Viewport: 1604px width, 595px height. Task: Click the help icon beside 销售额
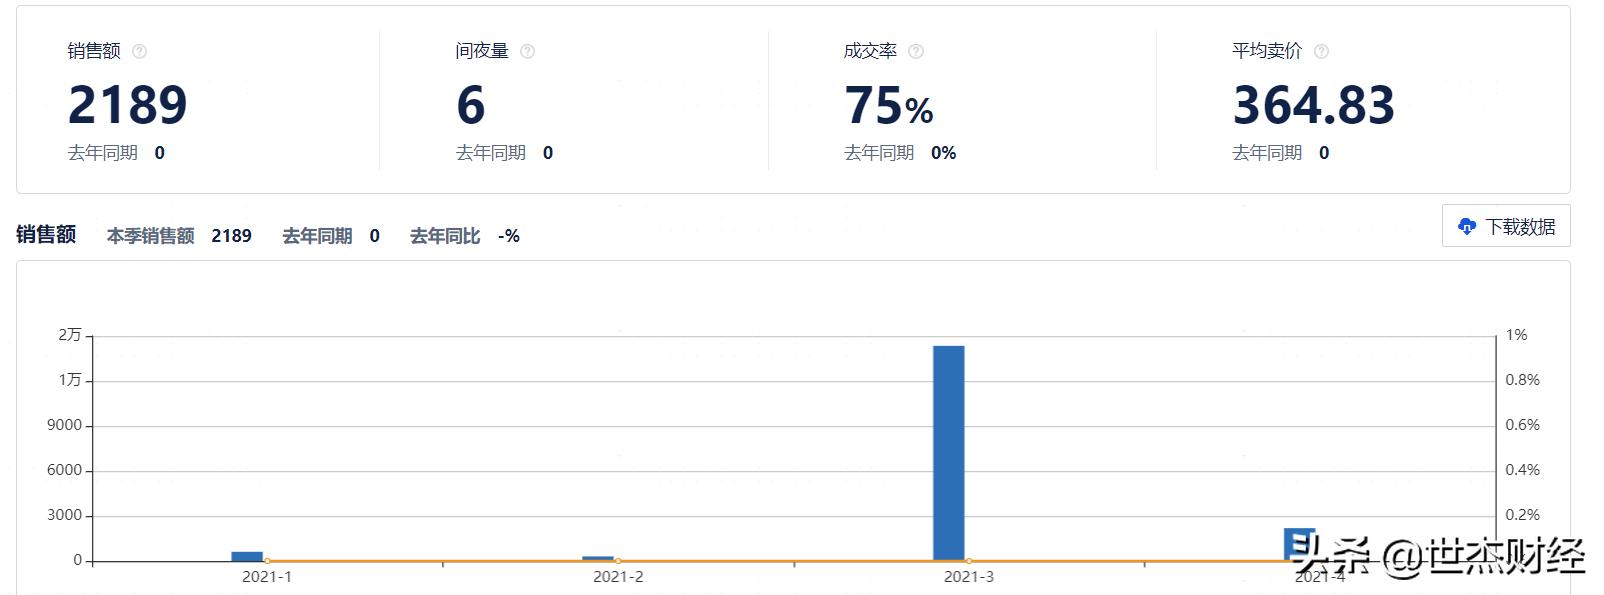click(140, 52)
